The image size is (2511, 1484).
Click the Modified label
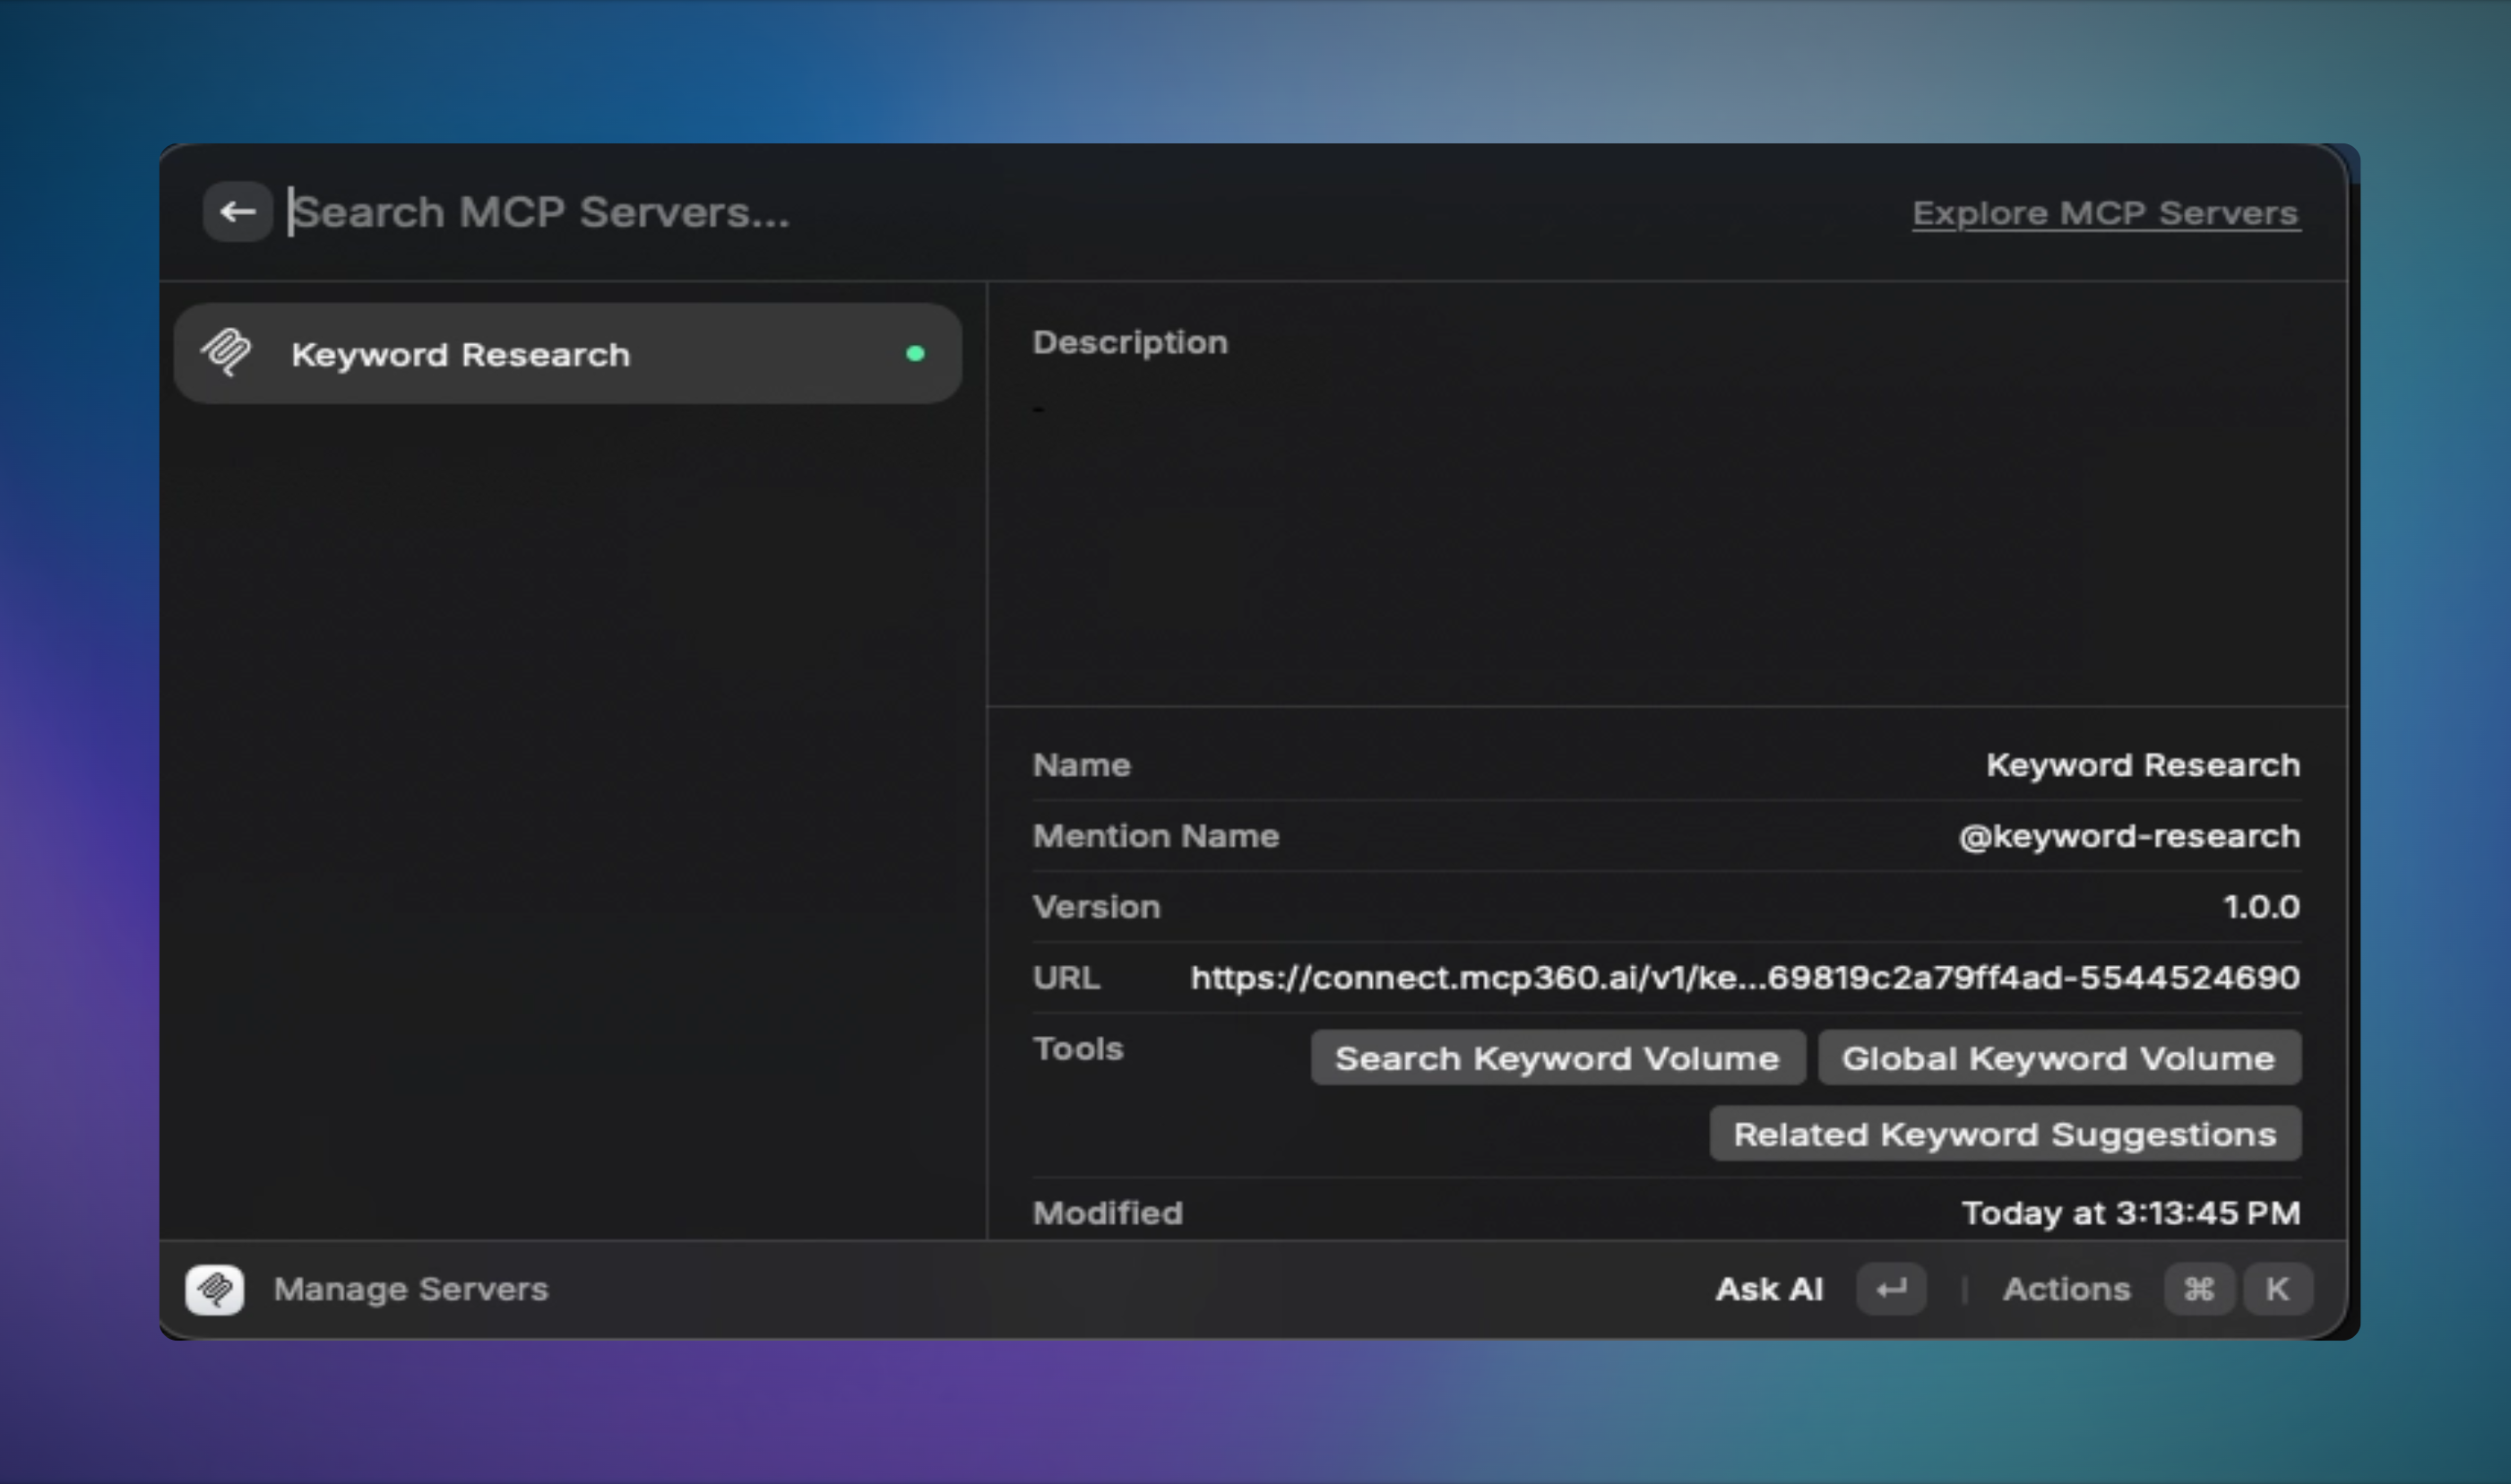coord(1107,1213)
